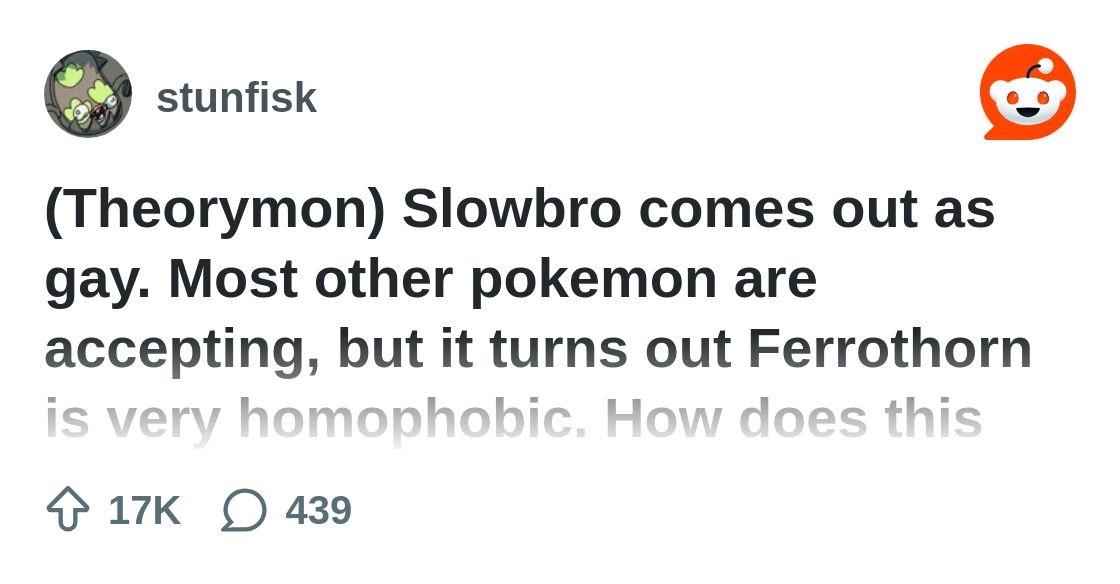Click the upvote arrow icon
The width and height of the screenshot is (1120, 584).
(68, 510)
